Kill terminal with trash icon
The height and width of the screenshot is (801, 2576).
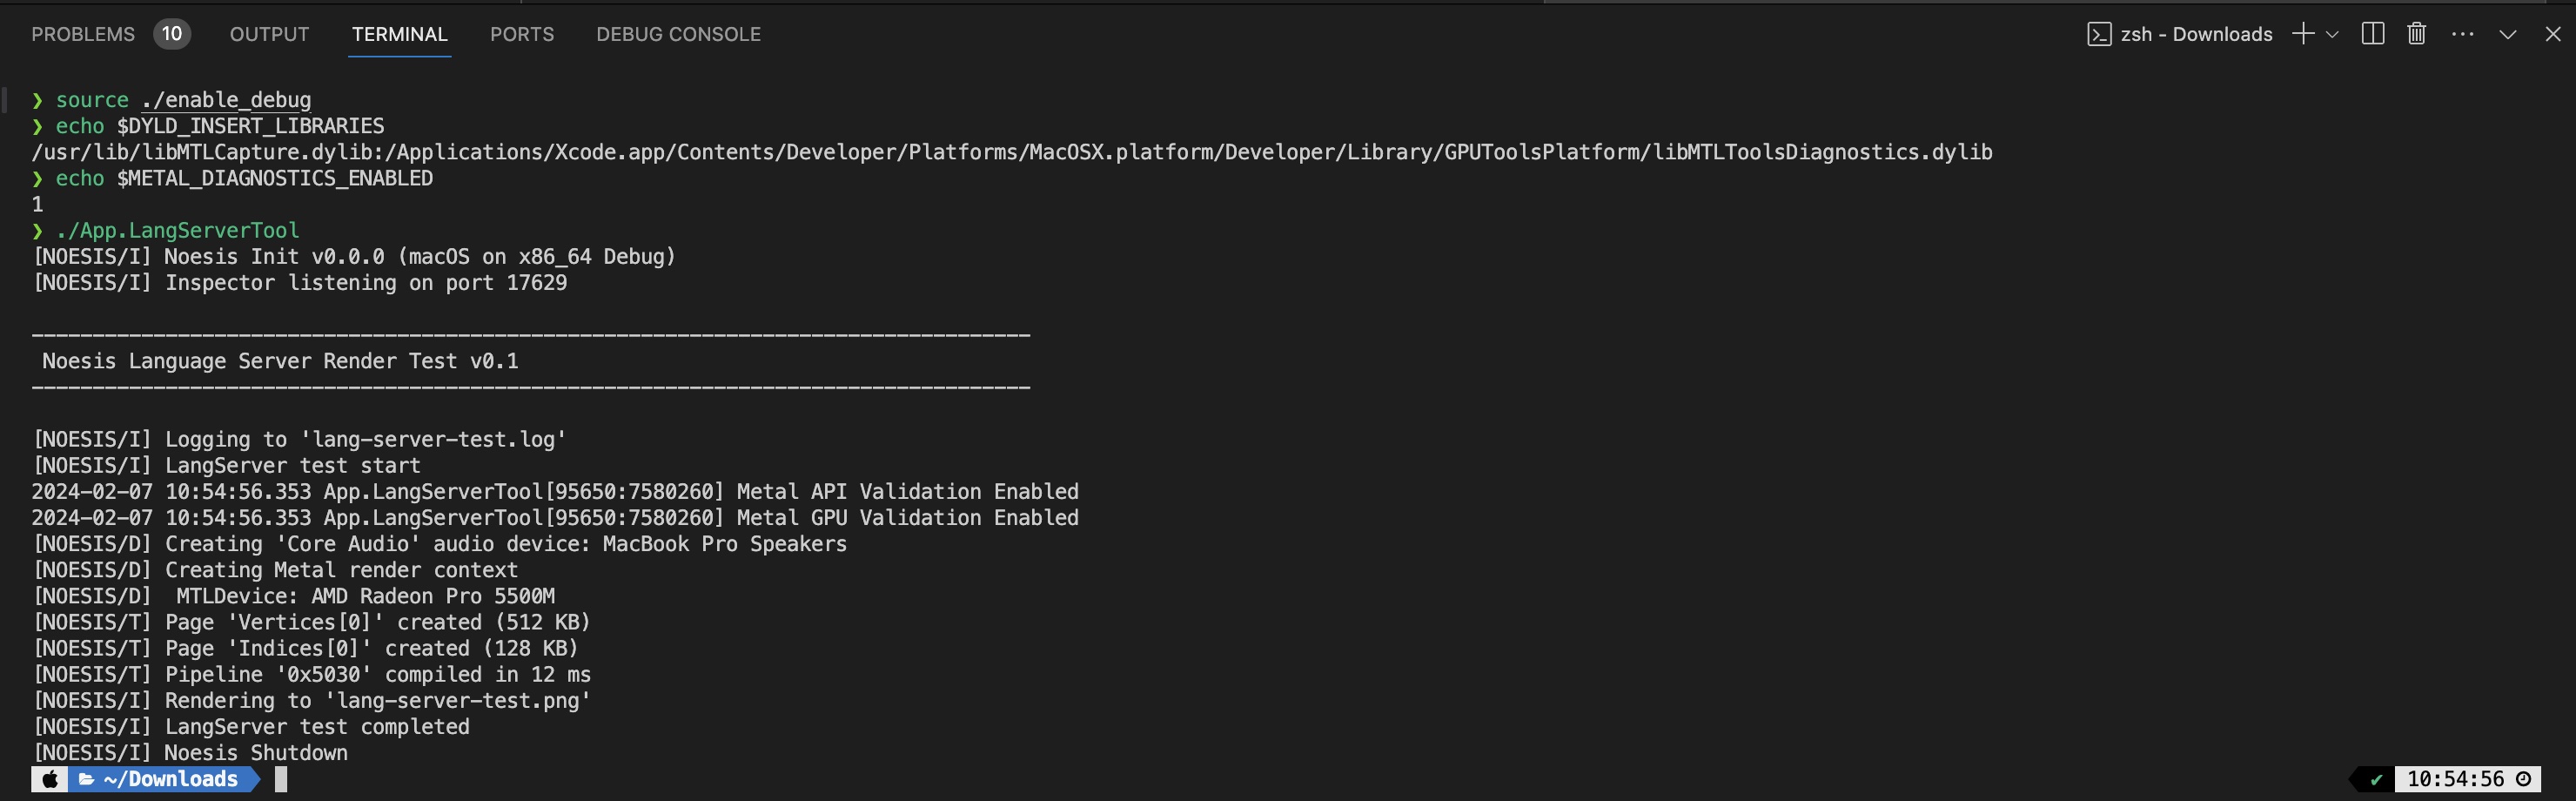click(x=2417, y=34)
